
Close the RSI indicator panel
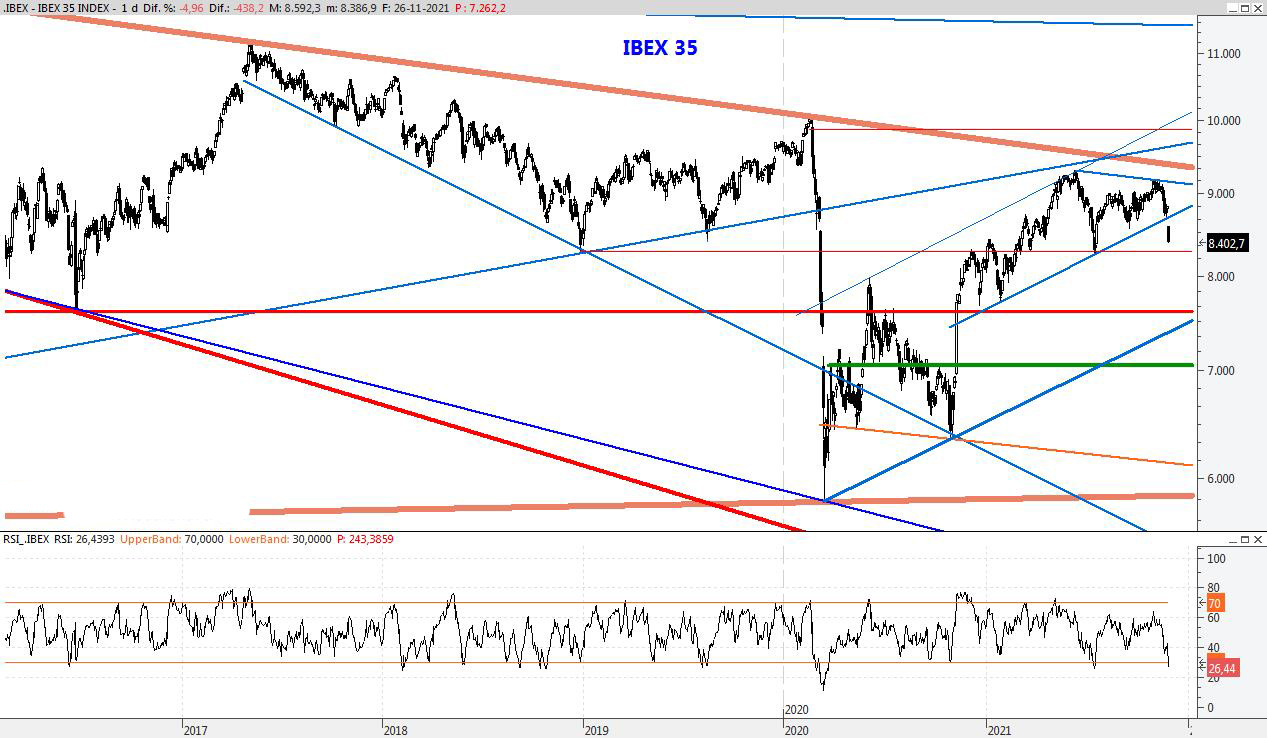pos(1257,539)
